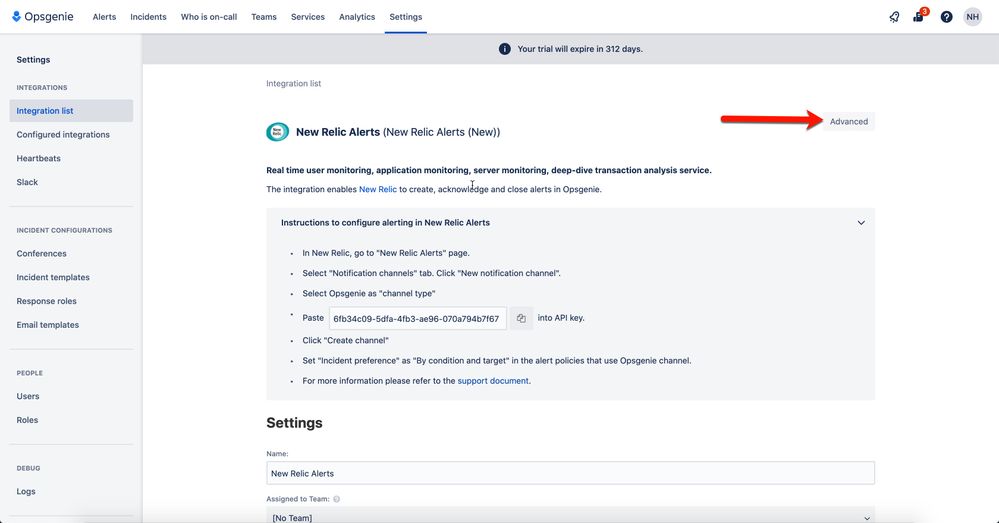This screenshot has width=999, height=523.
Task: Open Response roles in sidebar
Action: click(x=47, y=301)
